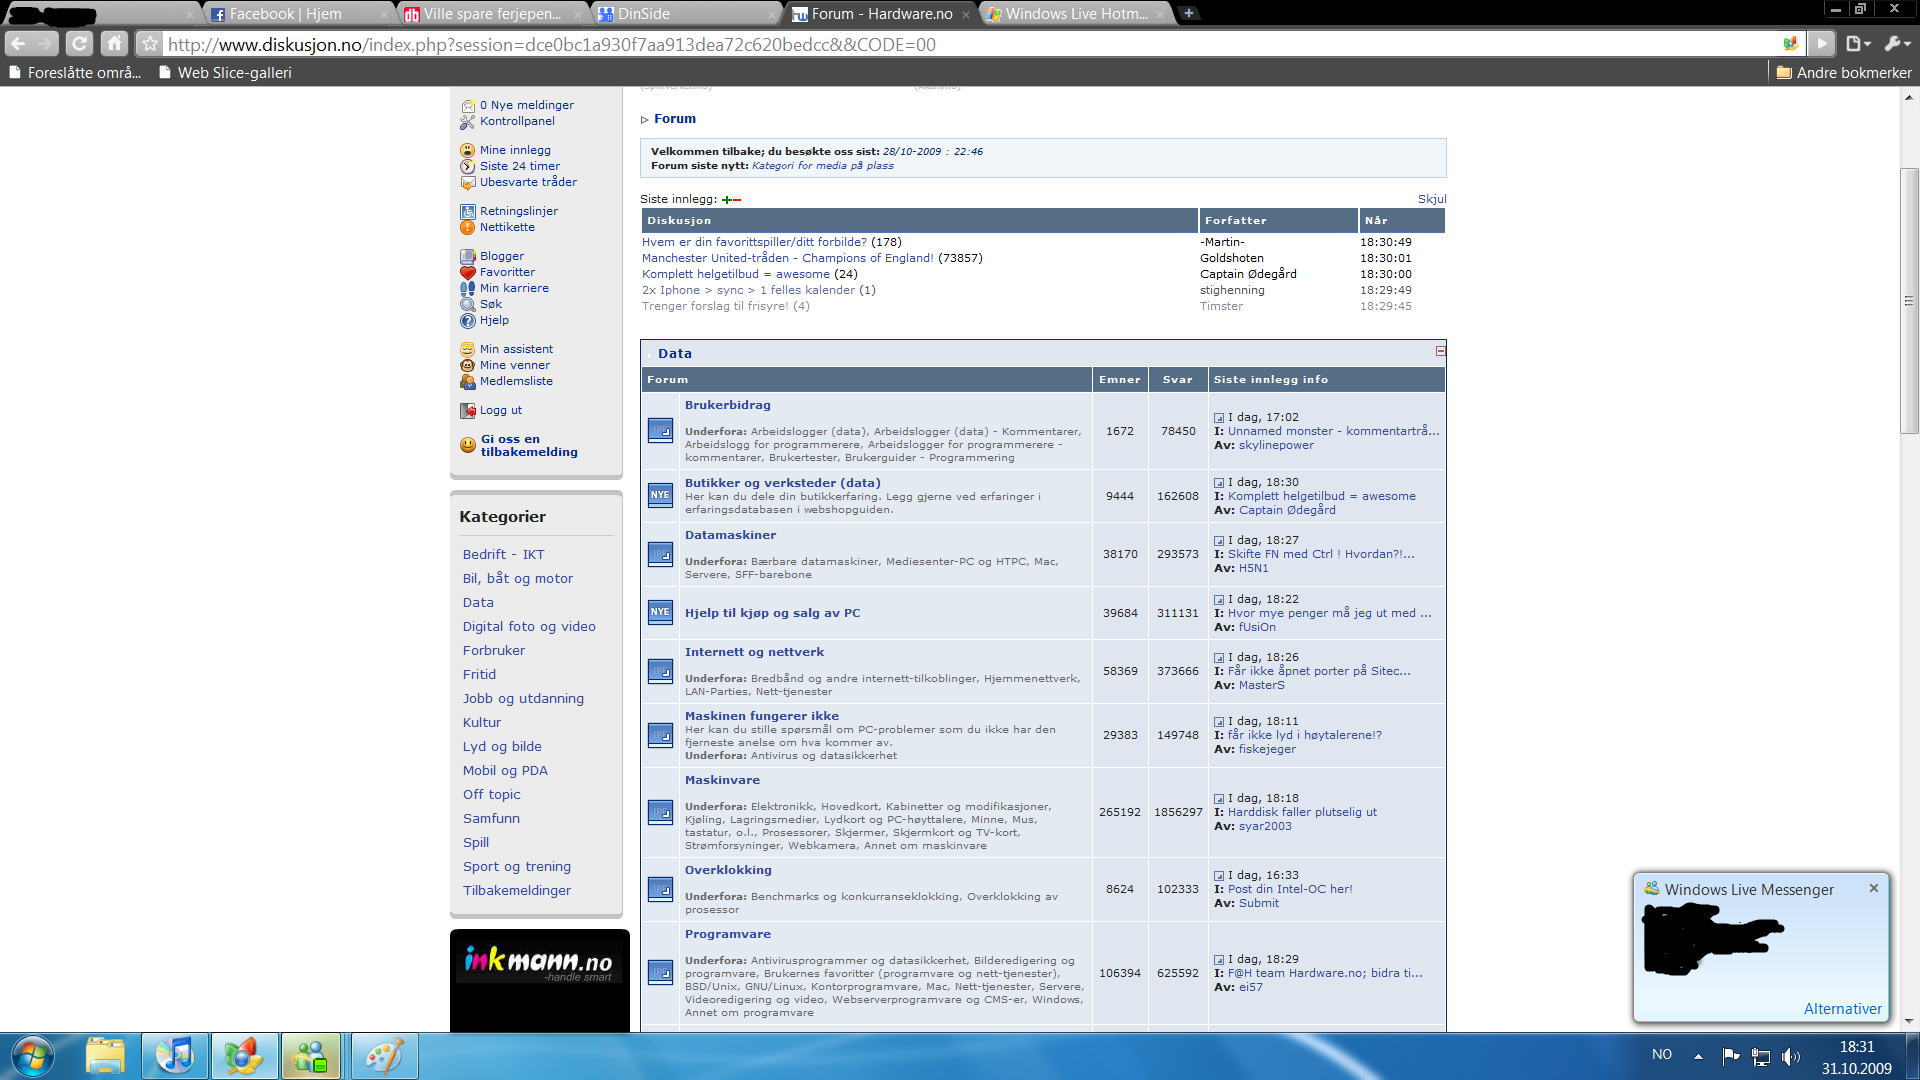Collapse the Data category panel
The height and width of the screenshot is (1080, 1920).
(x=1440, y=351)
